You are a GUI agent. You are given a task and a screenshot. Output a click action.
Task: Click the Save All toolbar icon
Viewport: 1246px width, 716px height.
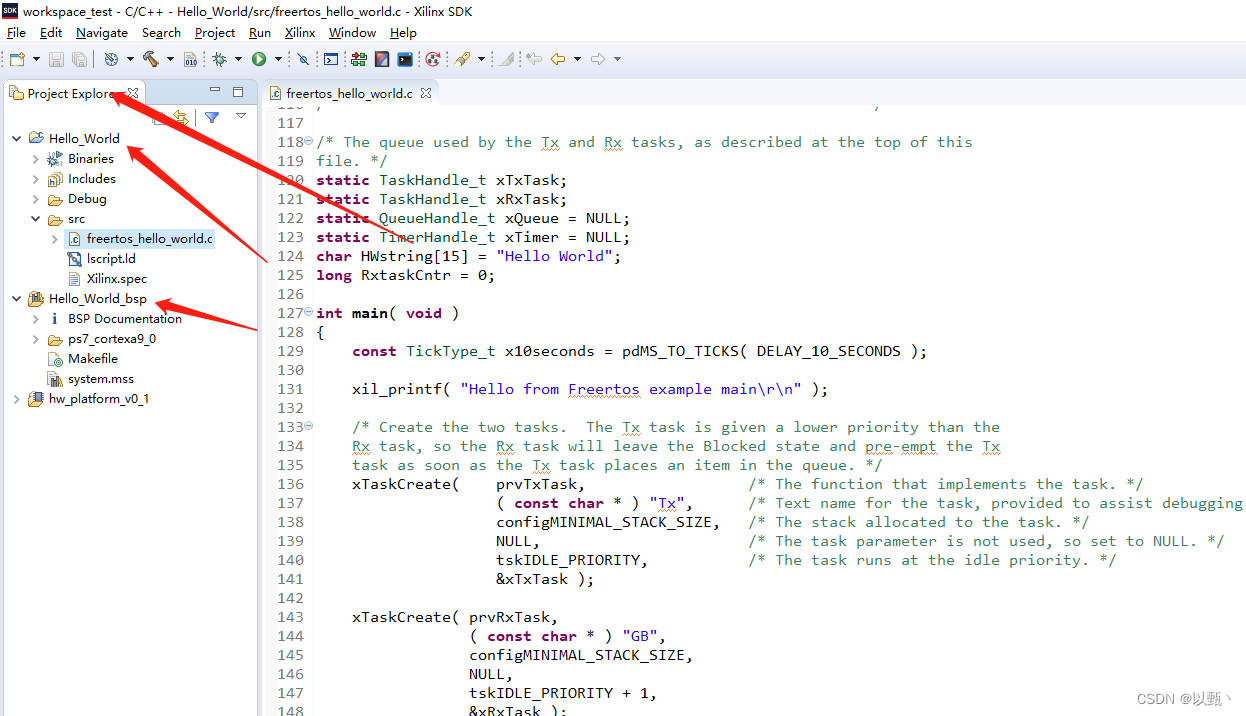pos(78,59)
